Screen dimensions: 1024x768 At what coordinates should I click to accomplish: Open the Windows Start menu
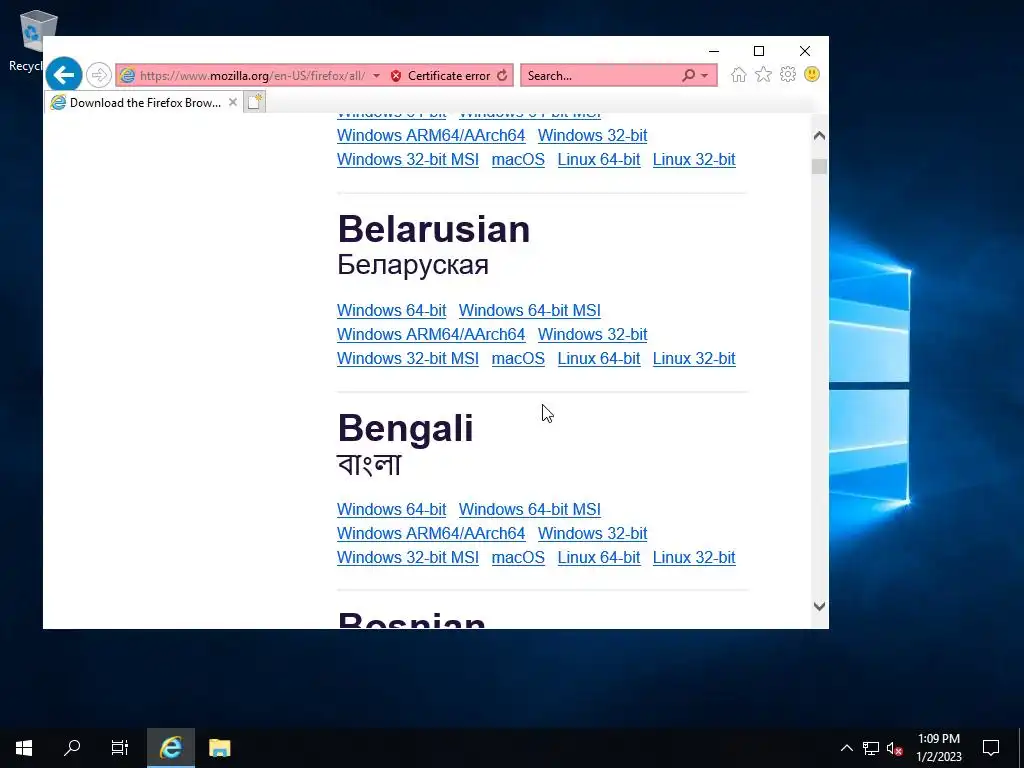coord(24,748)
